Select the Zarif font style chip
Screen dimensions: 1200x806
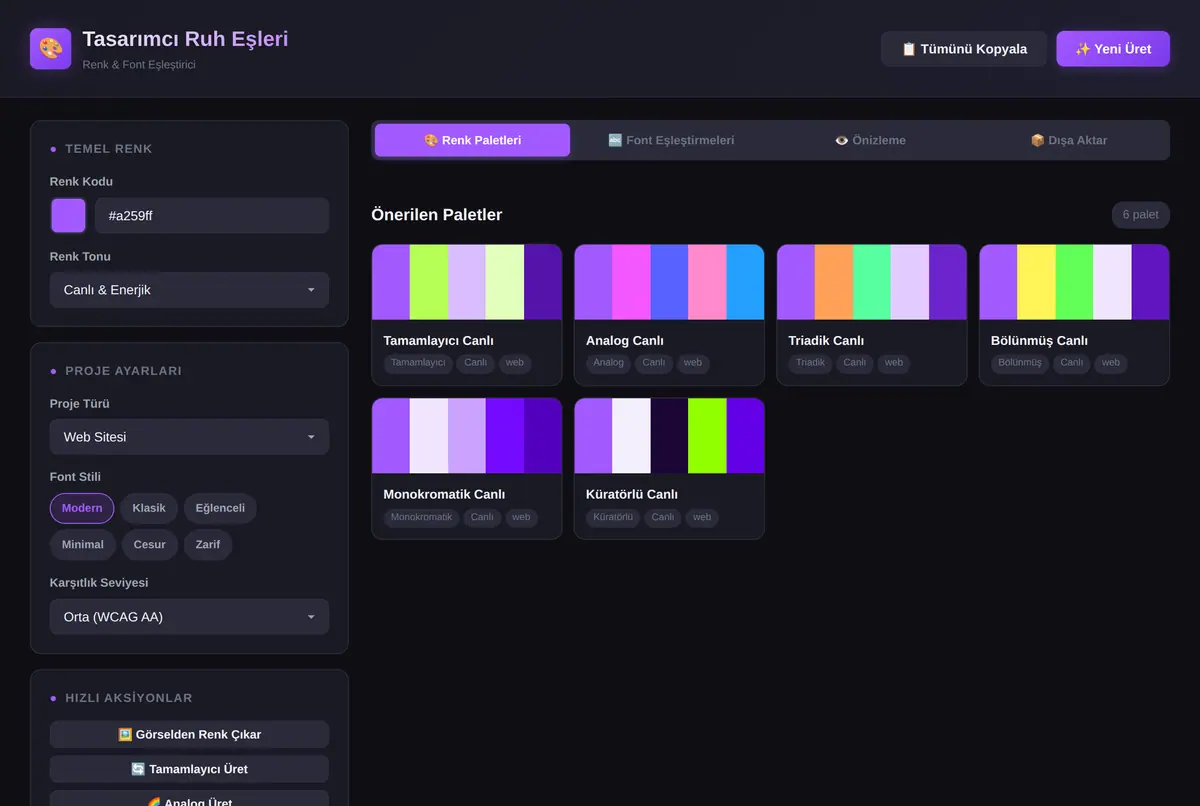pyautogui.click(x=208, y=545)
